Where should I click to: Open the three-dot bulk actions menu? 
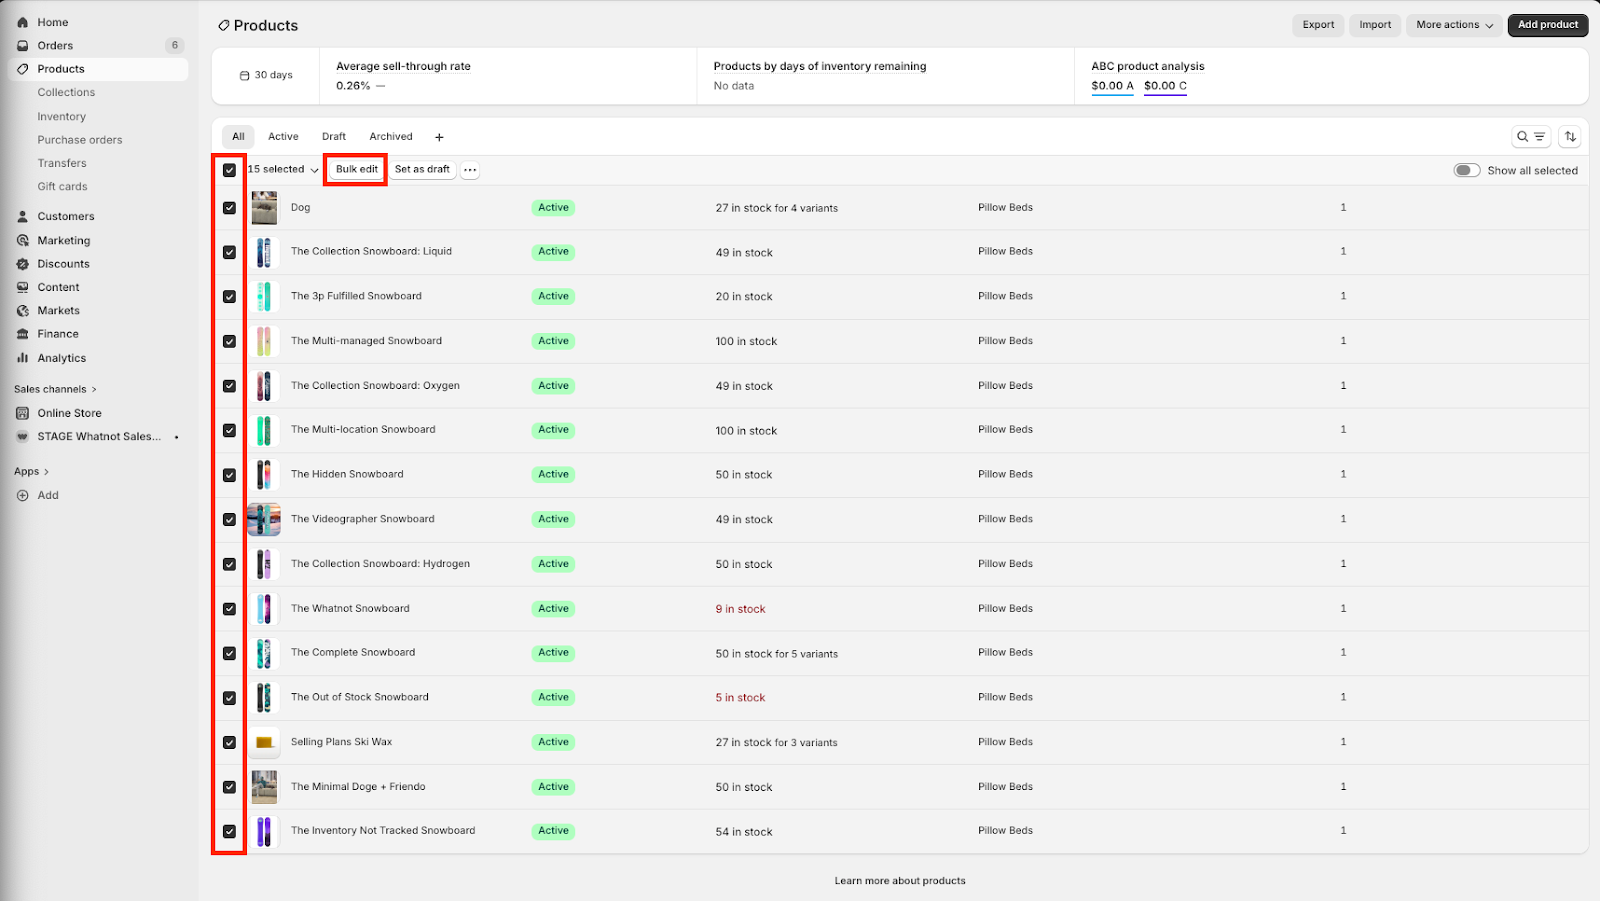[470, 170]
